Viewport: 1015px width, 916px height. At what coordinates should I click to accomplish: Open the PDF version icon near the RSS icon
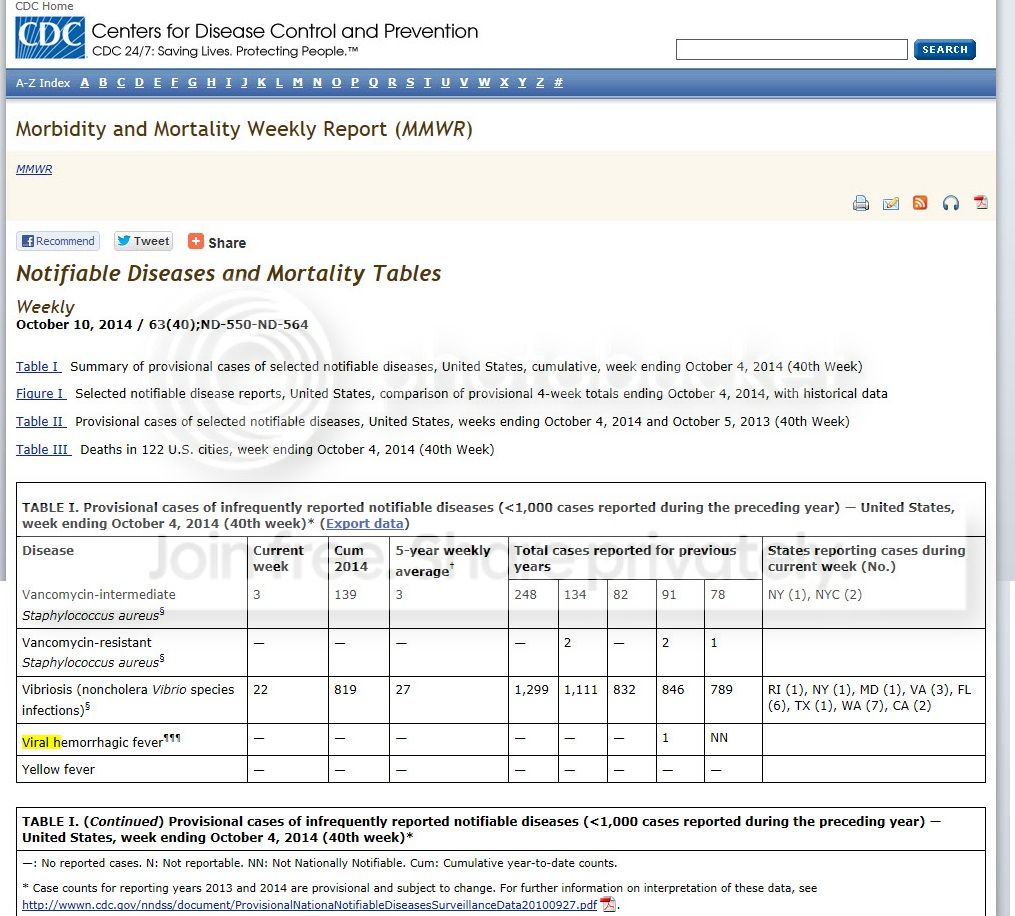click(x=981, y=203)
